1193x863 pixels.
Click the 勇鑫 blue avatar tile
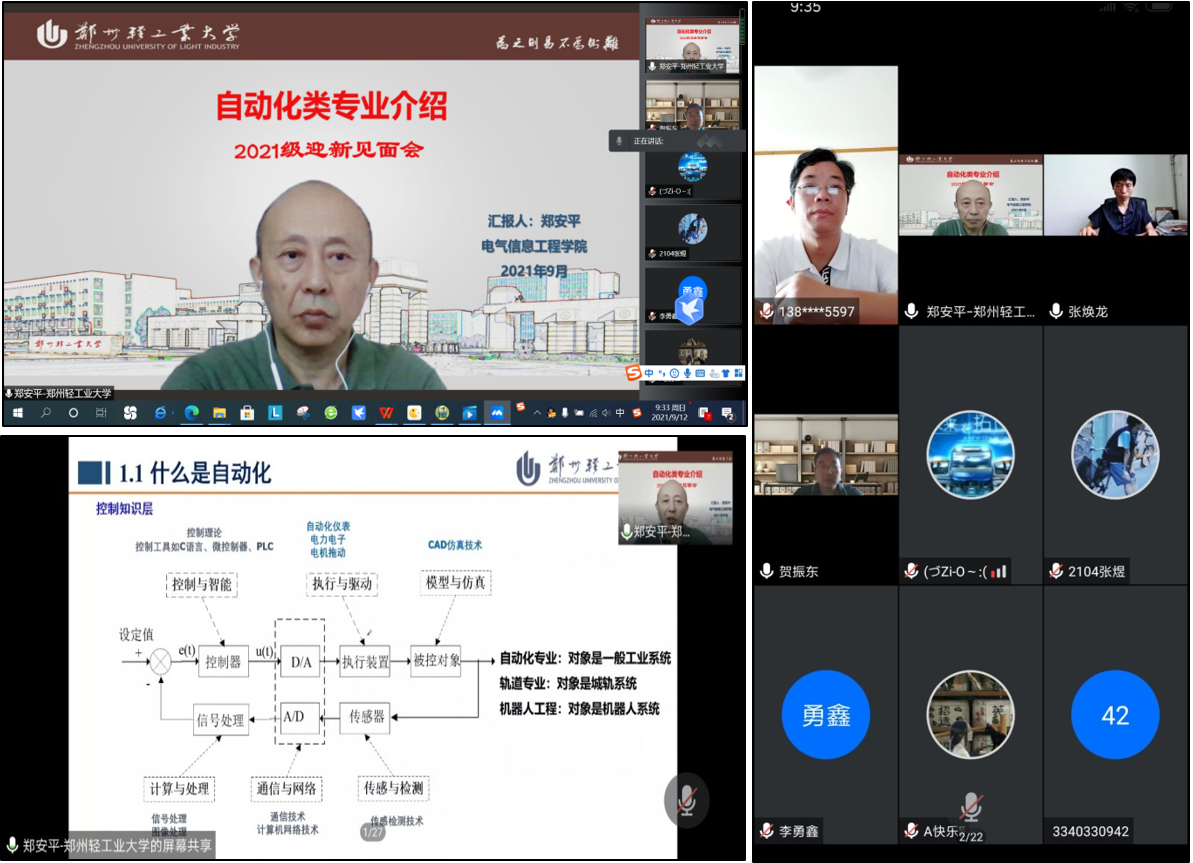point(825,715)
